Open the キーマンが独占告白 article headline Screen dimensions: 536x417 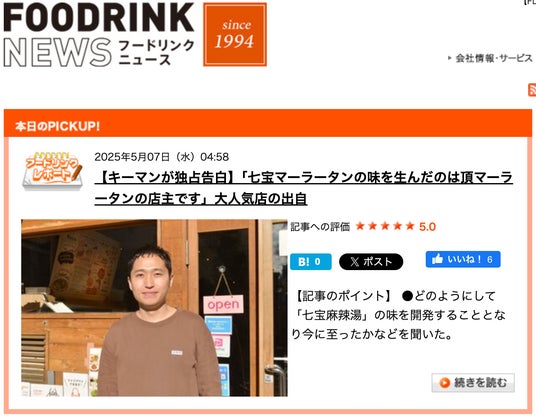coord(304,188)
